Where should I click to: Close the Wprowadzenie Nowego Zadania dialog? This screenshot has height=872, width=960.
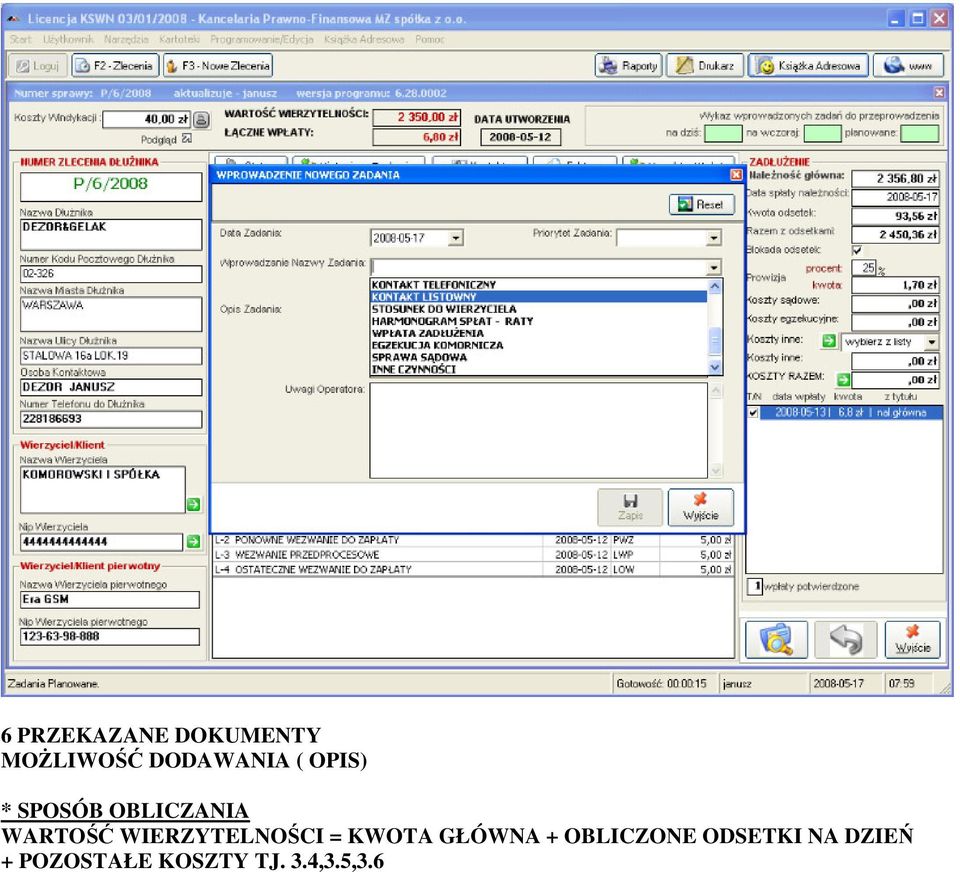[x=737, y=175]
